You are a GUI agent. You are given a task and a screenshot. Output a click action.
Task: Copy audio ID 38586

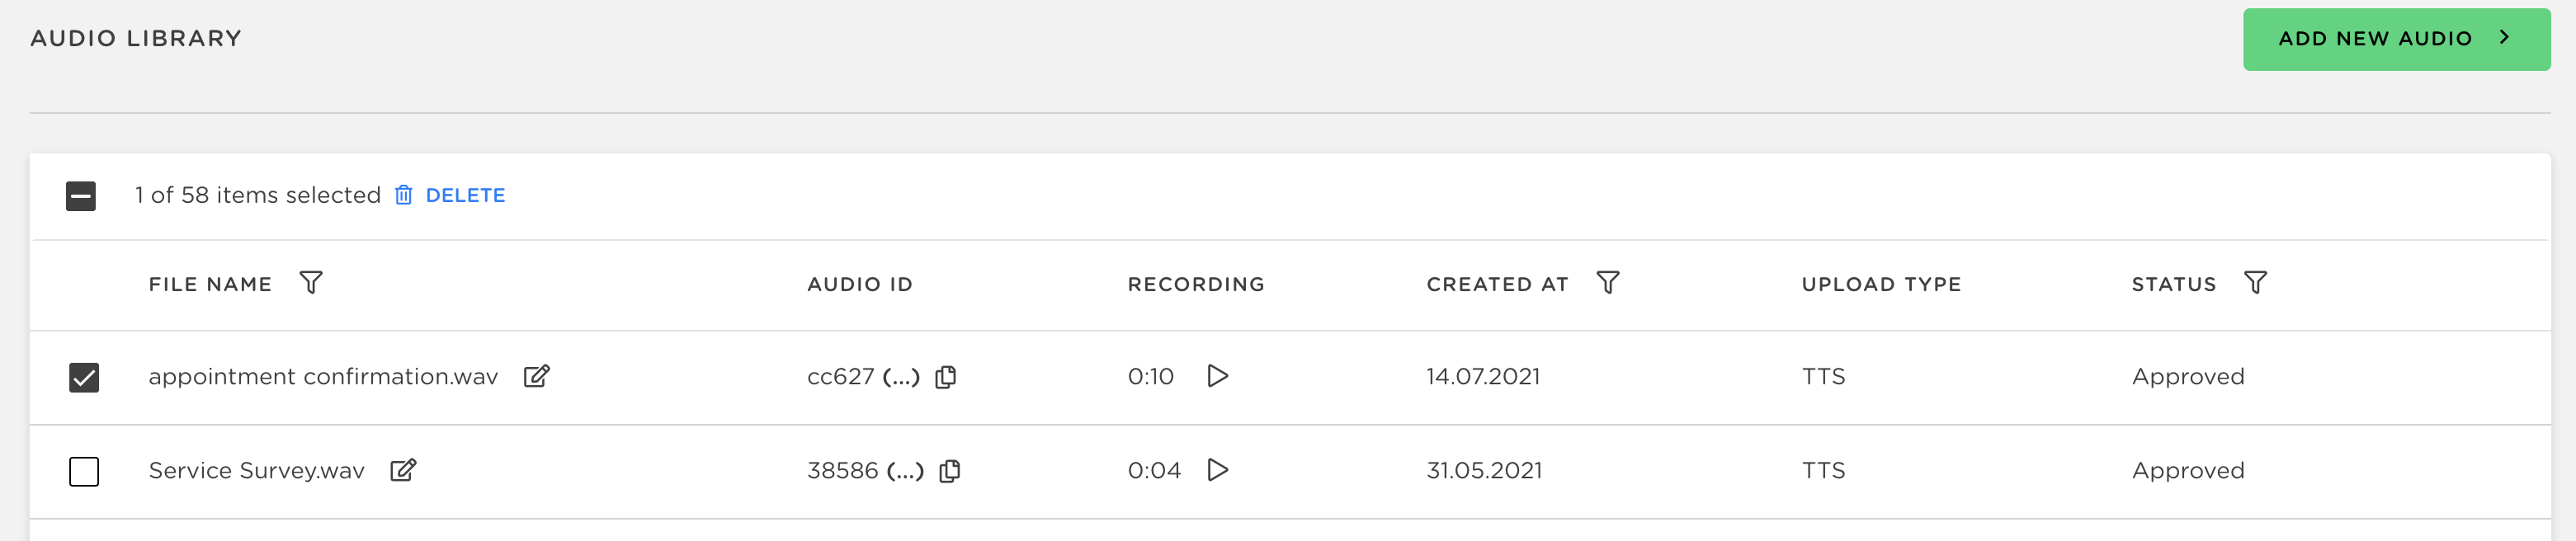(x=950, y=471)
